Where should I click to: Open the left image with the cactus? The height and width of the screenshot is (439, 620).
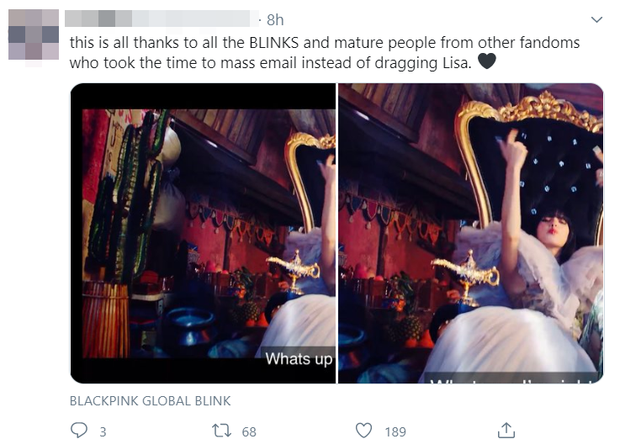203,233
